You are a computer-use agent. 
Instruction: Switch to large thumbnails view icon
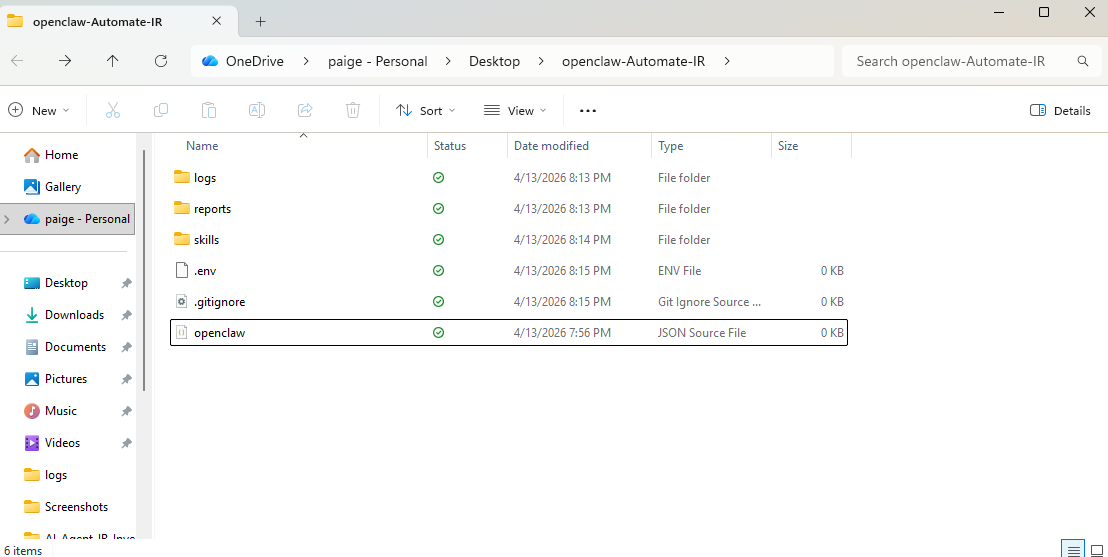click(1097, 551)
